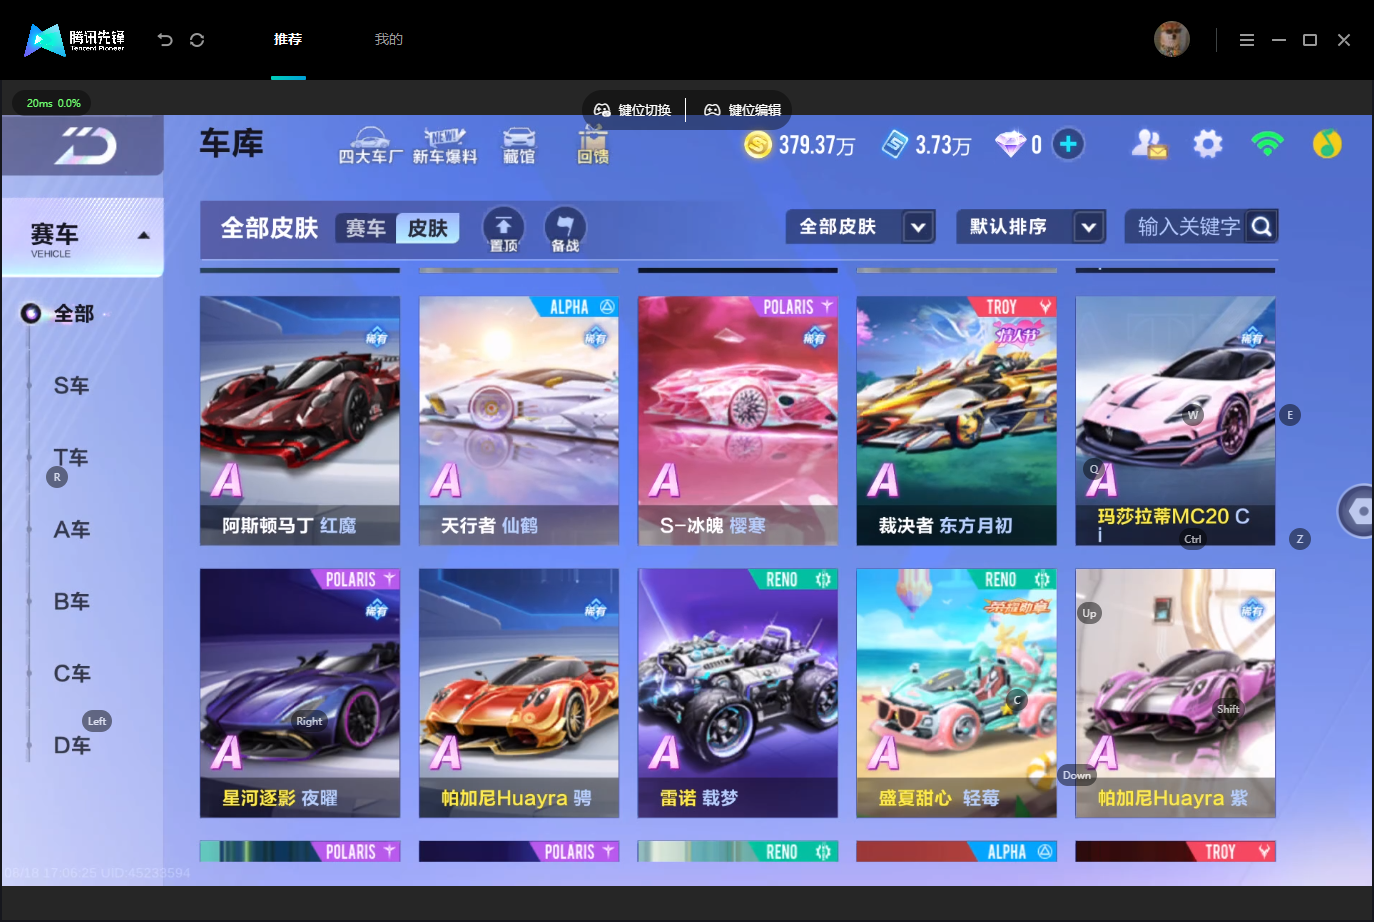This screenshot has width=1374, height=922.
Task: Select 星河逐影 夜曜 car card
Action: (300, 694)
